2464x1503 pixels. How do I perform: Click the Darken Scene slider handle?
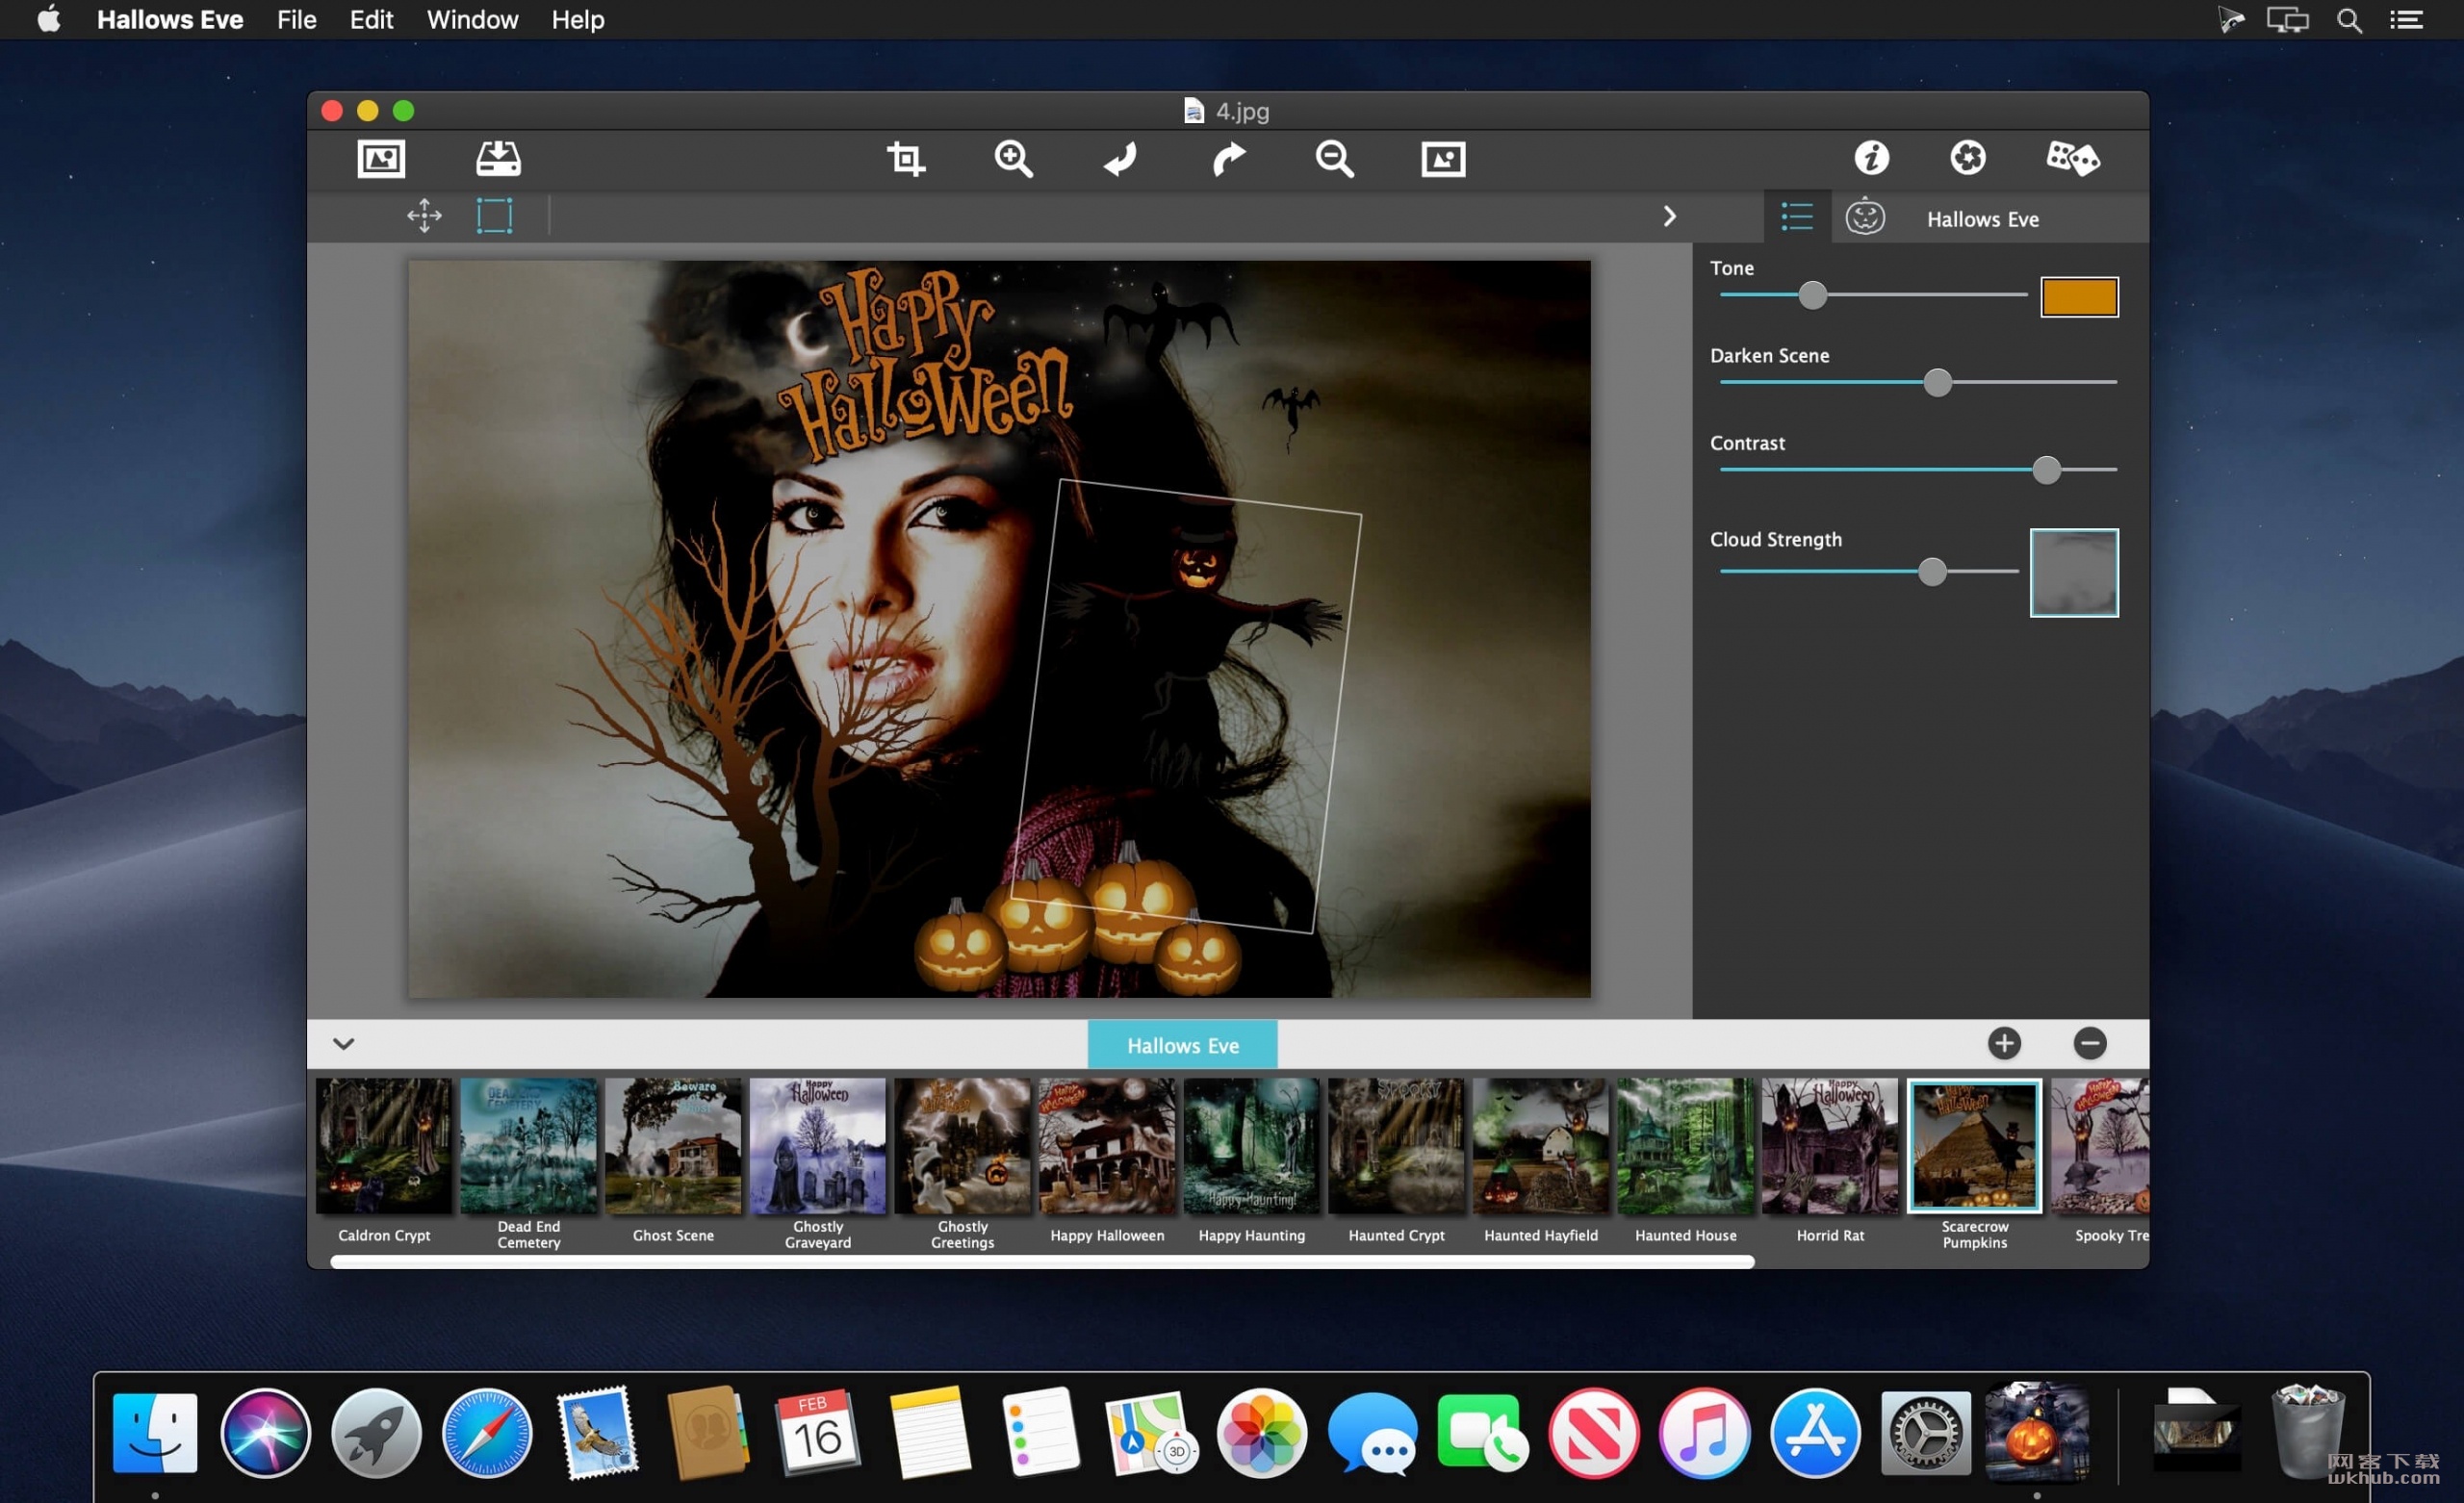tap(1937, 382)
